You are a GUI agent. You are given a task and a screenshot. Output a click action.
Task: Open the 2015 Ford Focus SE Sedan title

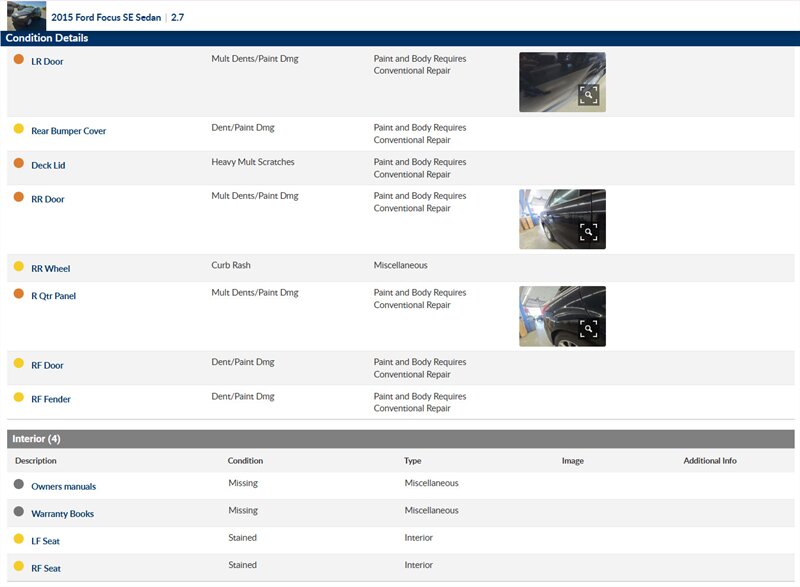106,17
